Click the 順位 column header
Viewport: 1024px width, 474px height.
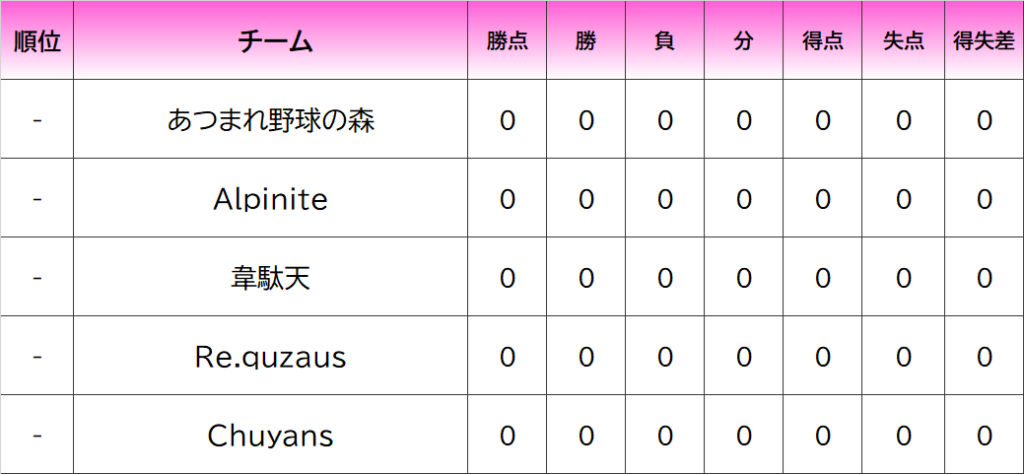click(x=37, y=42)
